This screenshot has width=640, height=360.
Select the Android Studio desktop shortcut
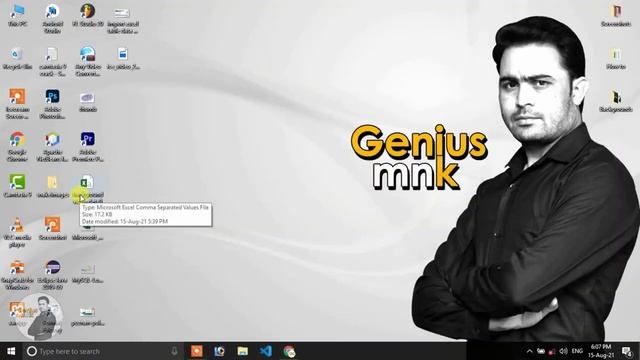click(x=53, y=19)
